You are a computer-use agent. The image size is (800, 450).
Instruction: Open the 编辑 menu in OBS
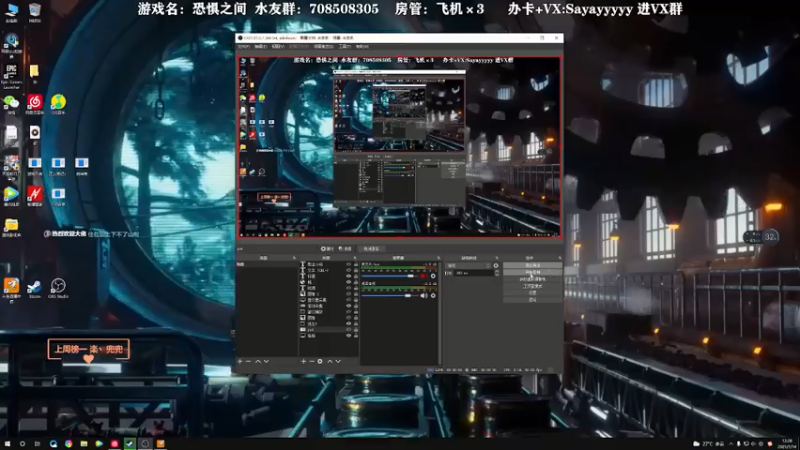click(261, 46)
